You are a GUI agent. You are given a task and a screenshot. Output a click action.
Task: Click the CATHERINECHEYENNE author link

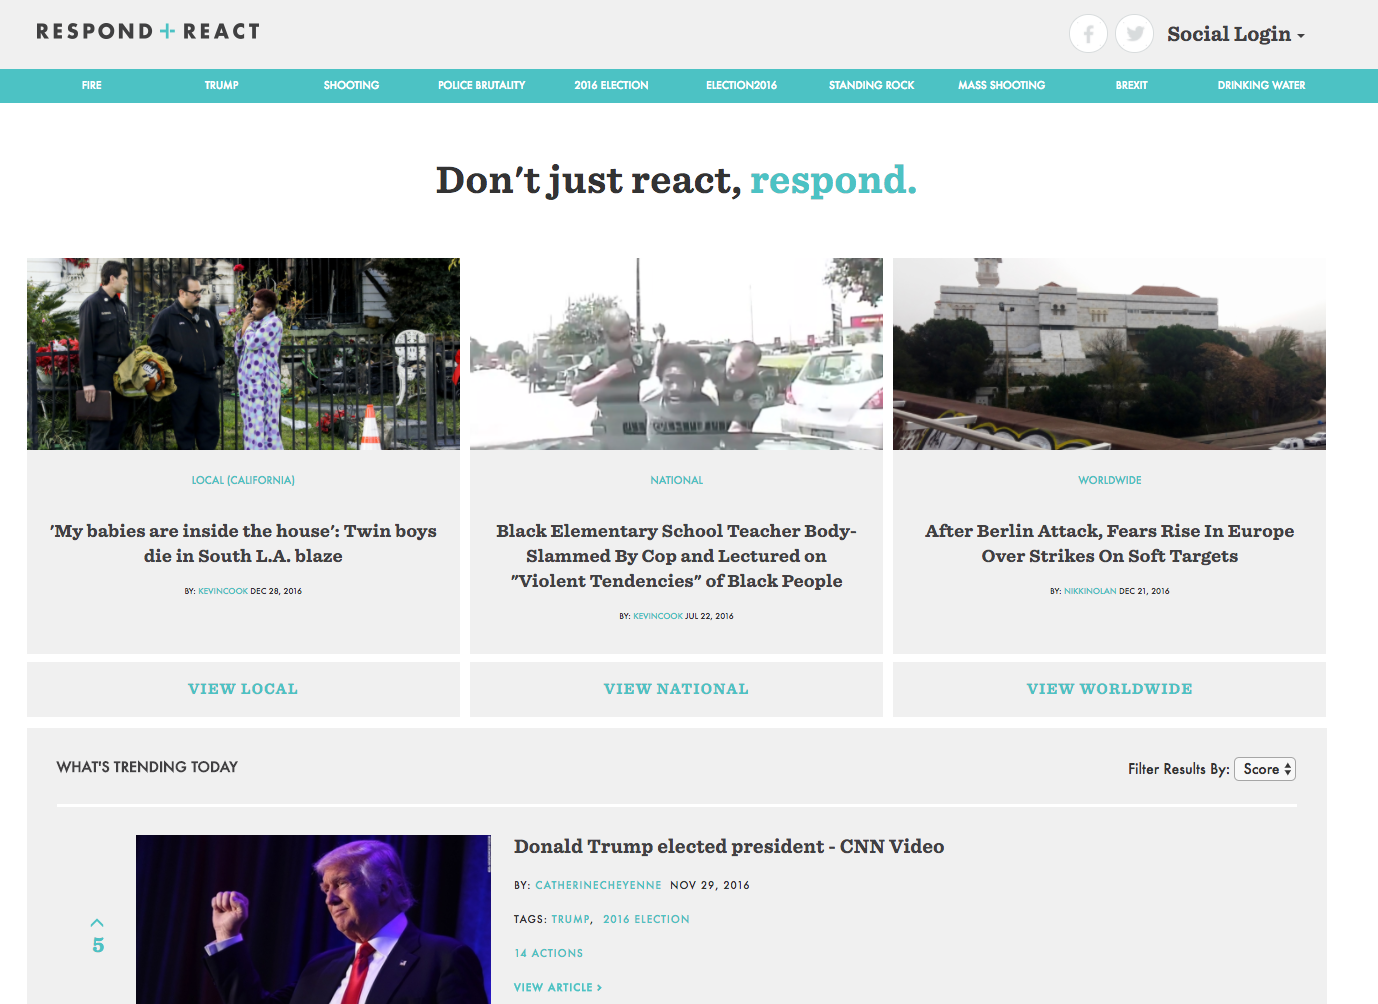(x=598, y=885)
